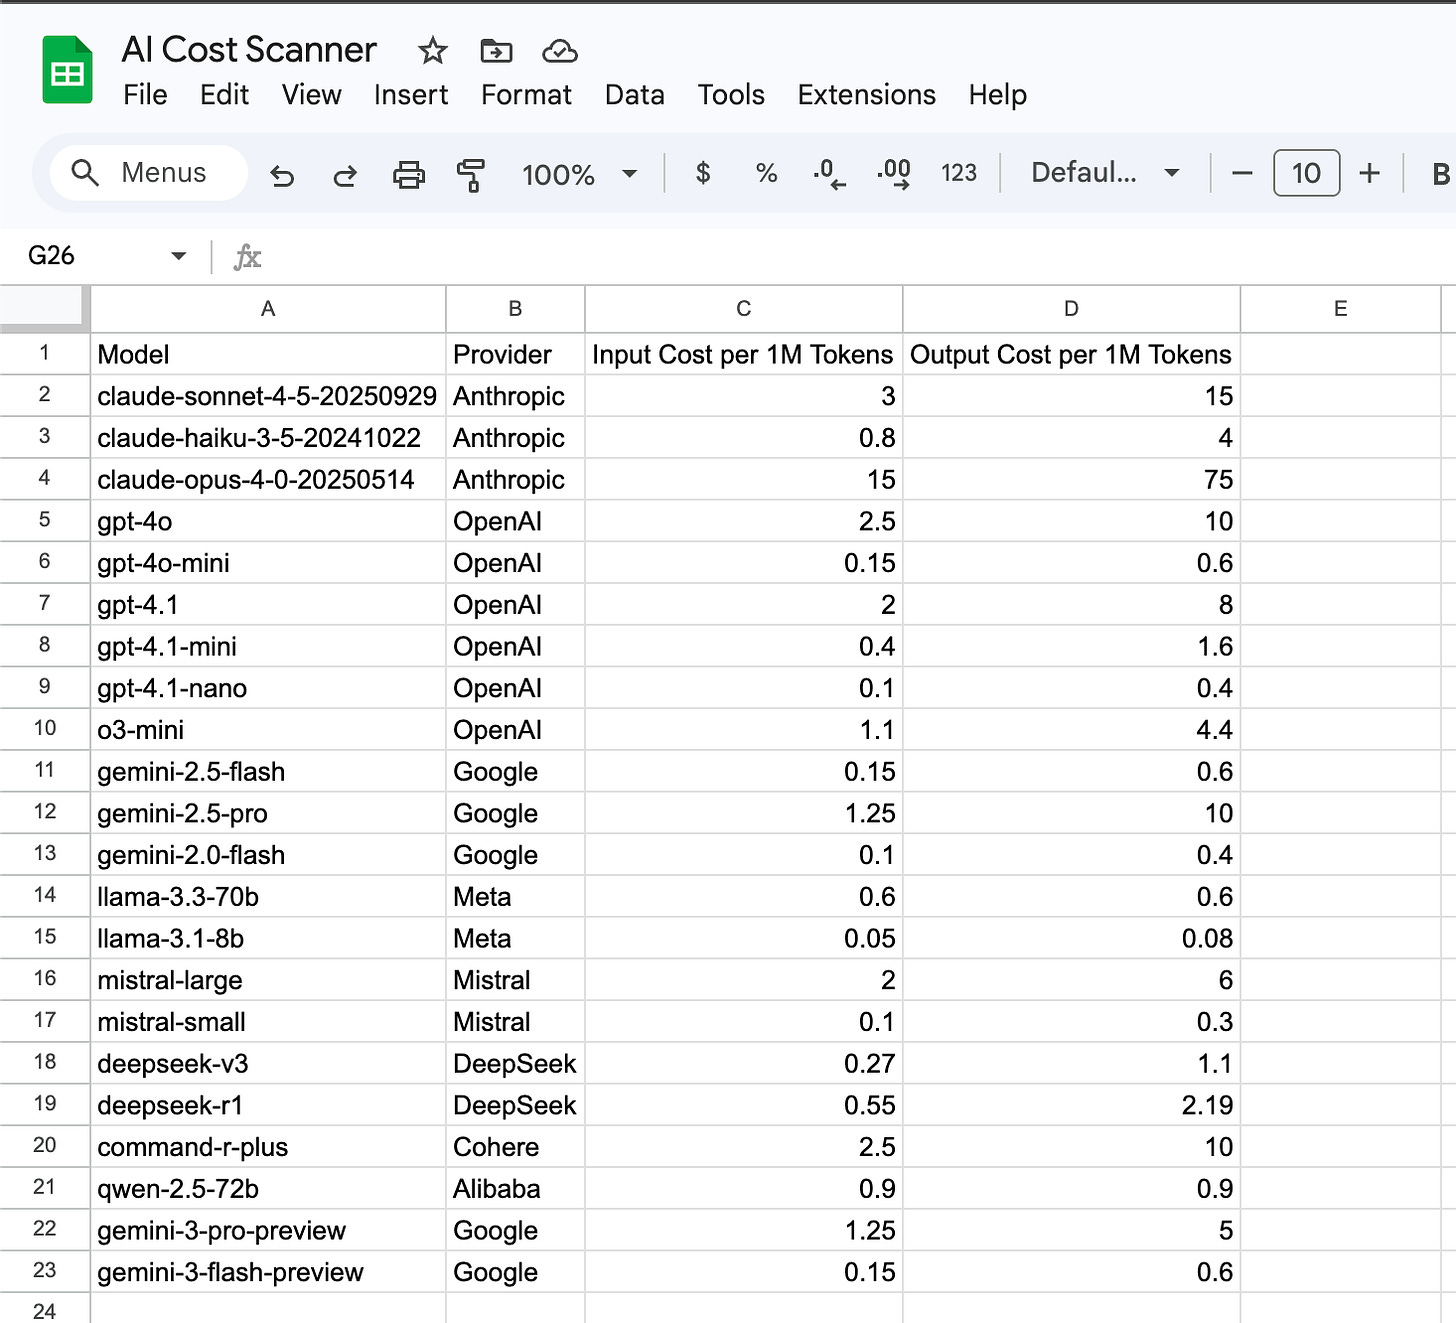1456x1323 pixels.
Task: Open the zoom 100% dropdown
Action: (x=579, y=174)
